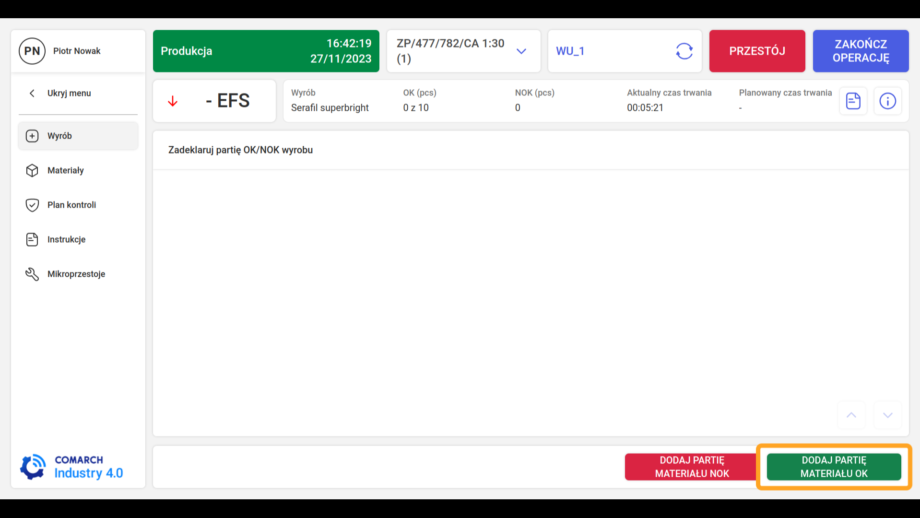Click the ZAKOŃCZ OPERACJĘ button
920x518 pixels.
tap(861, 51)
